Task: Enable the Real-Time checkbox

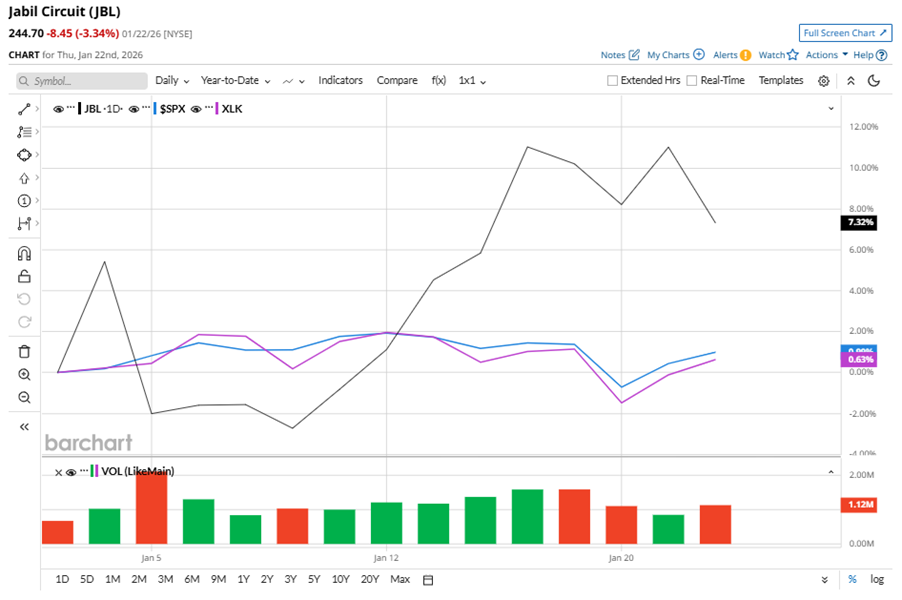Action: [x=691, y=81]
